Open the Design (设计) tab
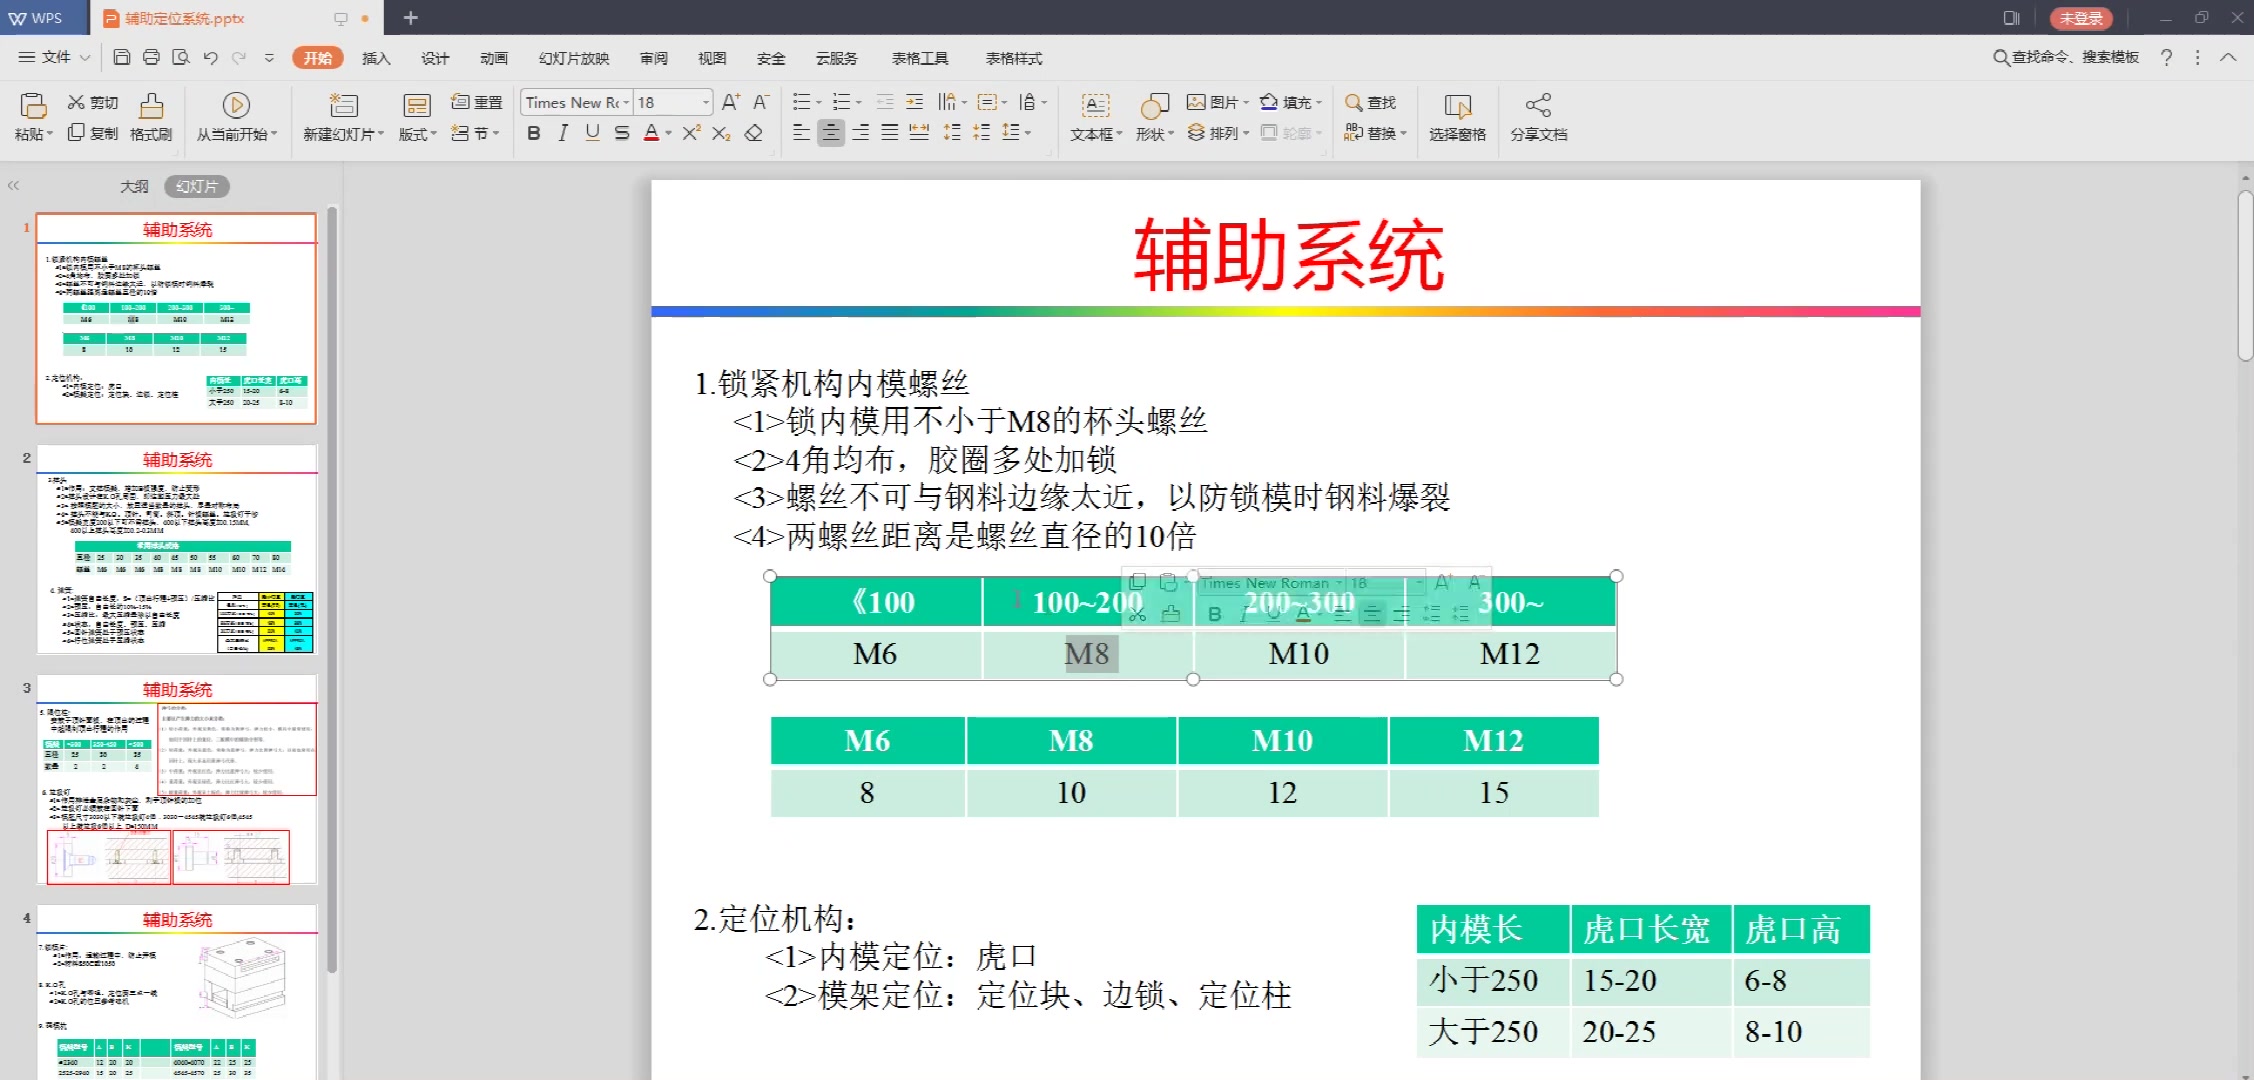 click(435, 58)
